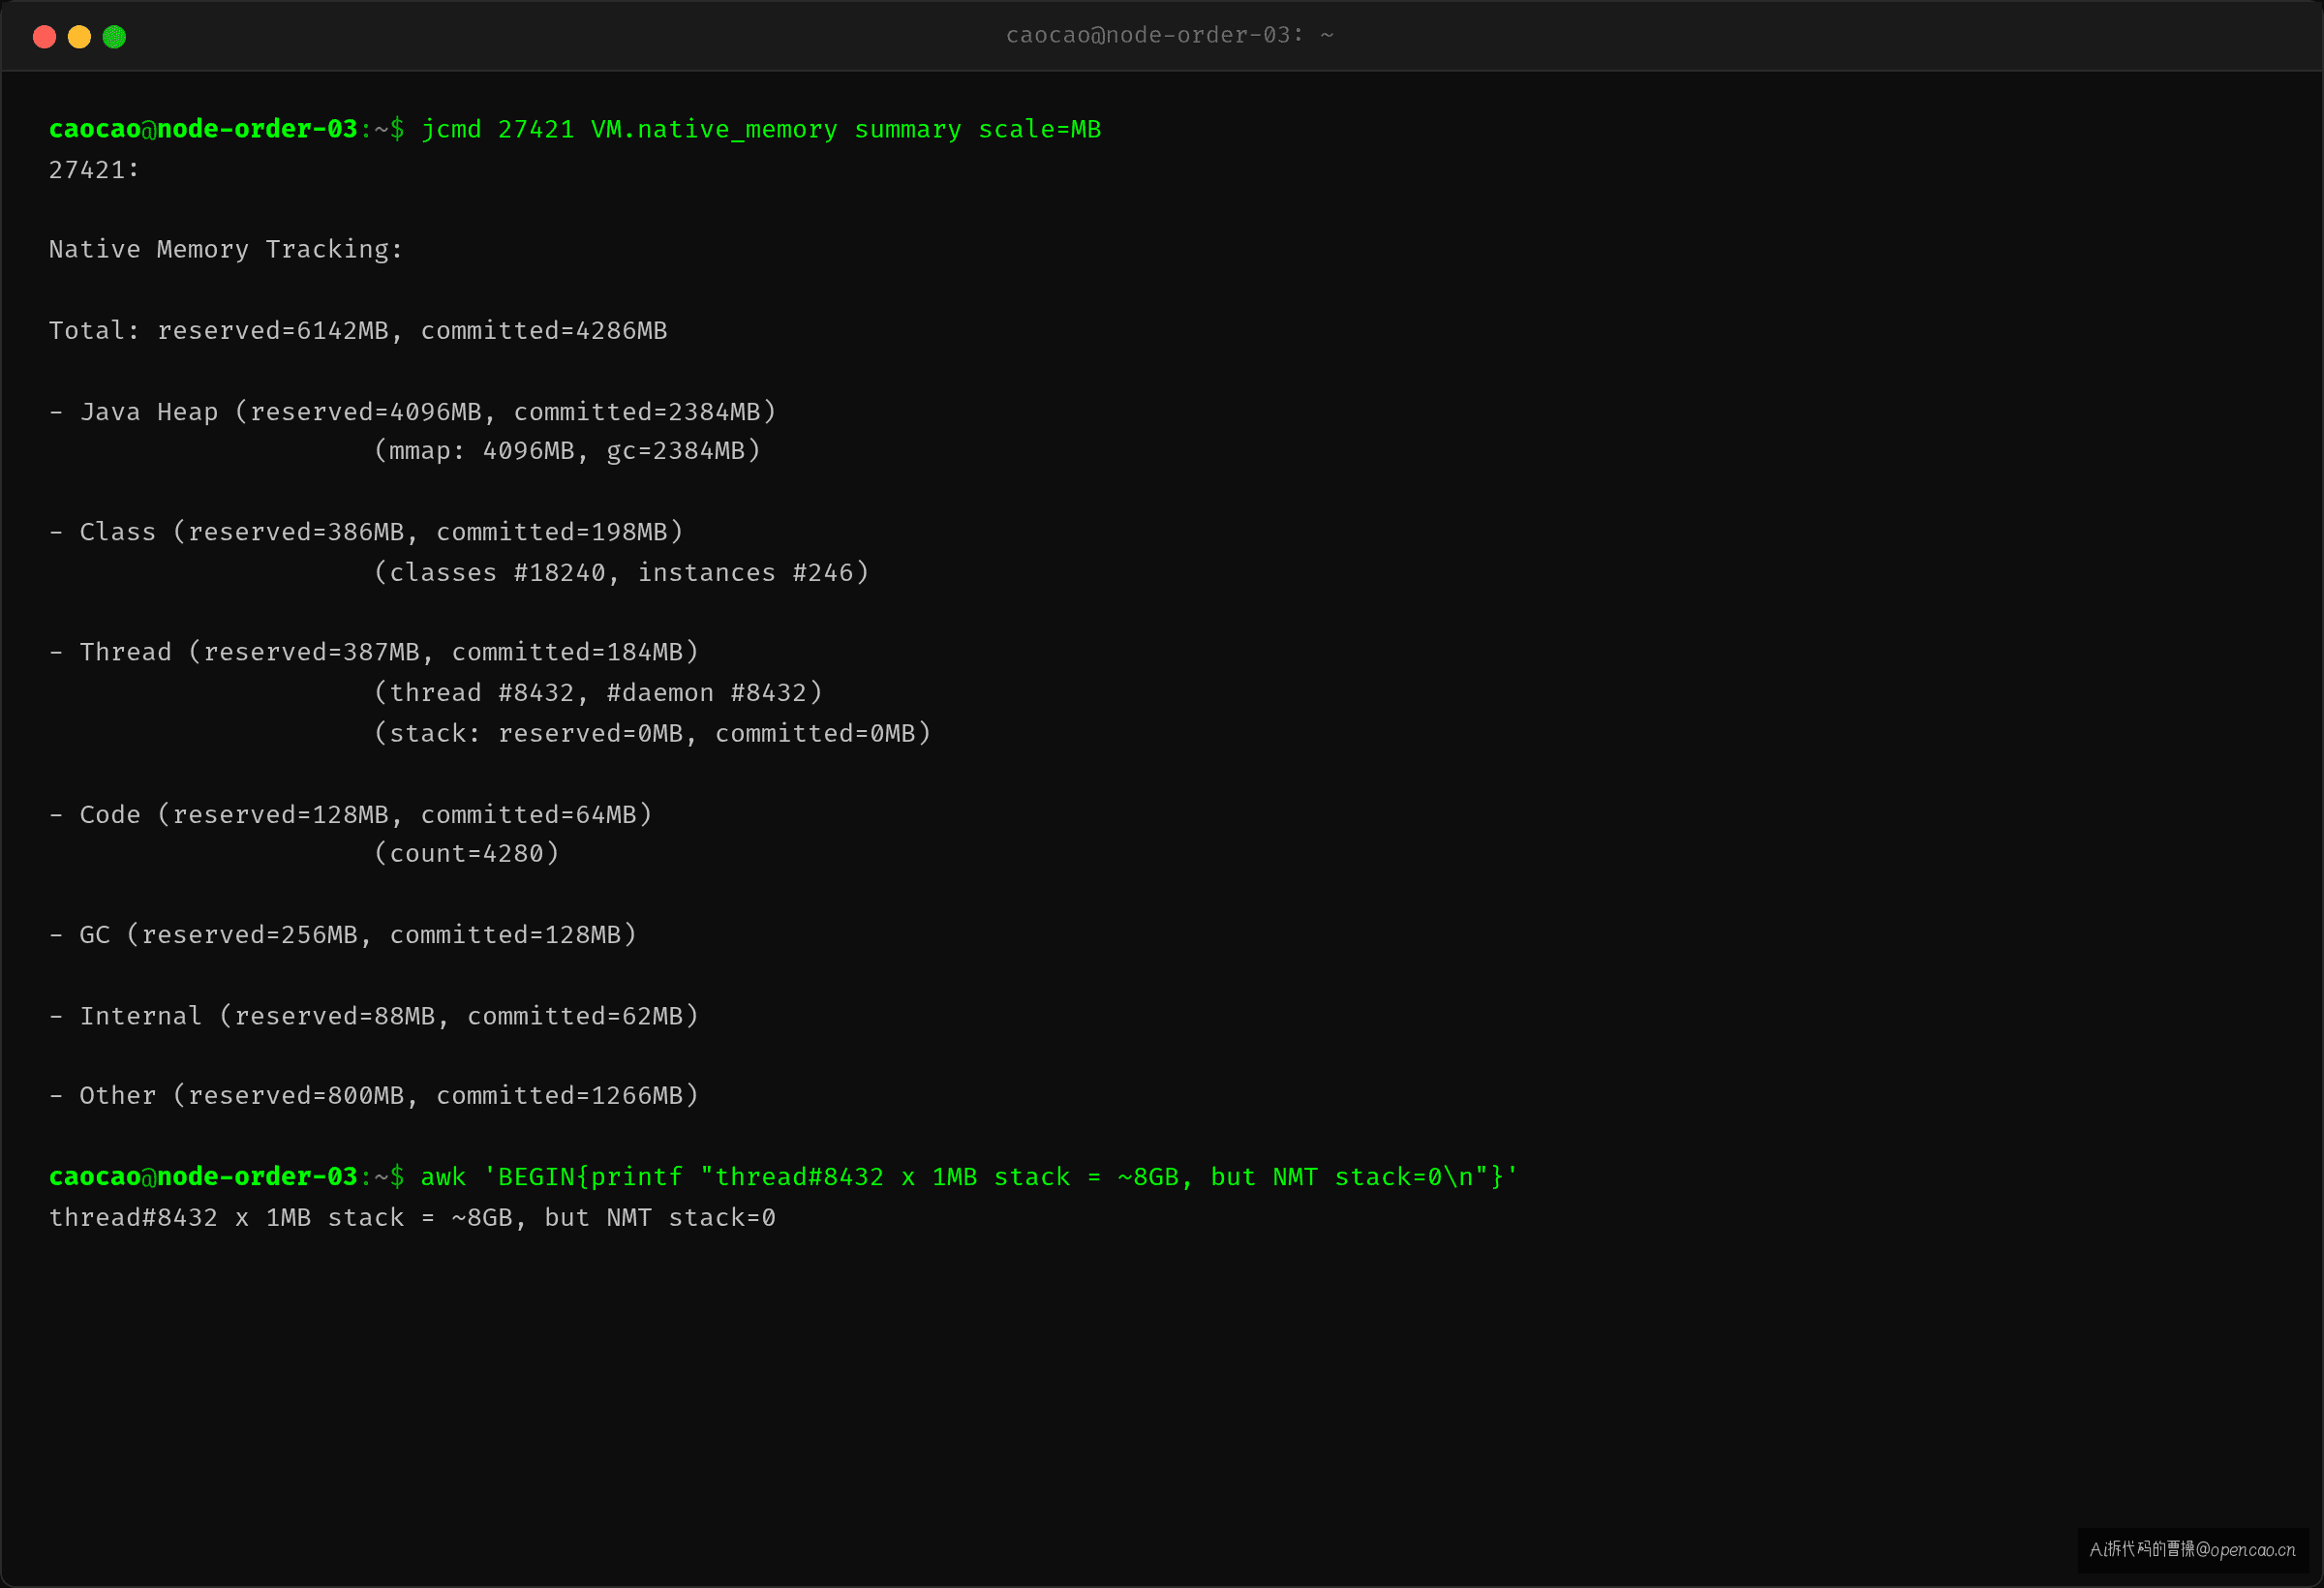
Task: Click the second caocao@node-order-03 prompt
Action: point(227,1176)
